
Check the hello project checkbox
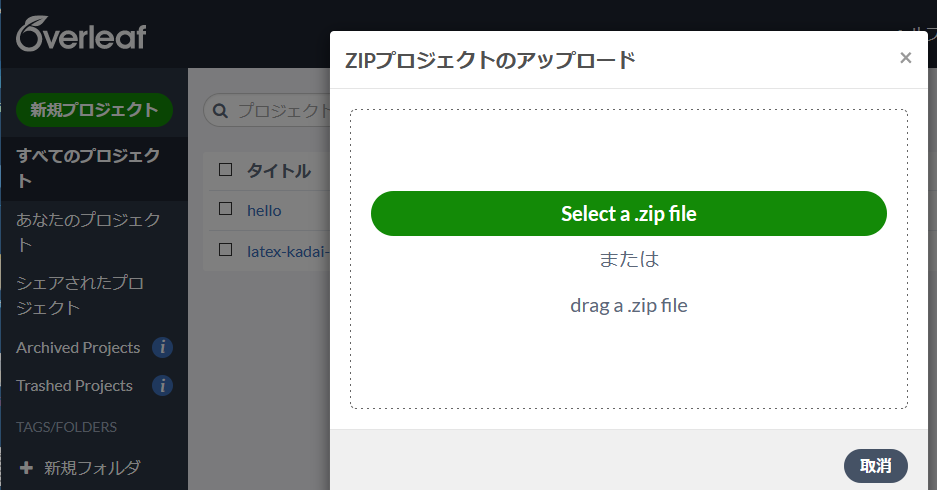coord(225,209)
